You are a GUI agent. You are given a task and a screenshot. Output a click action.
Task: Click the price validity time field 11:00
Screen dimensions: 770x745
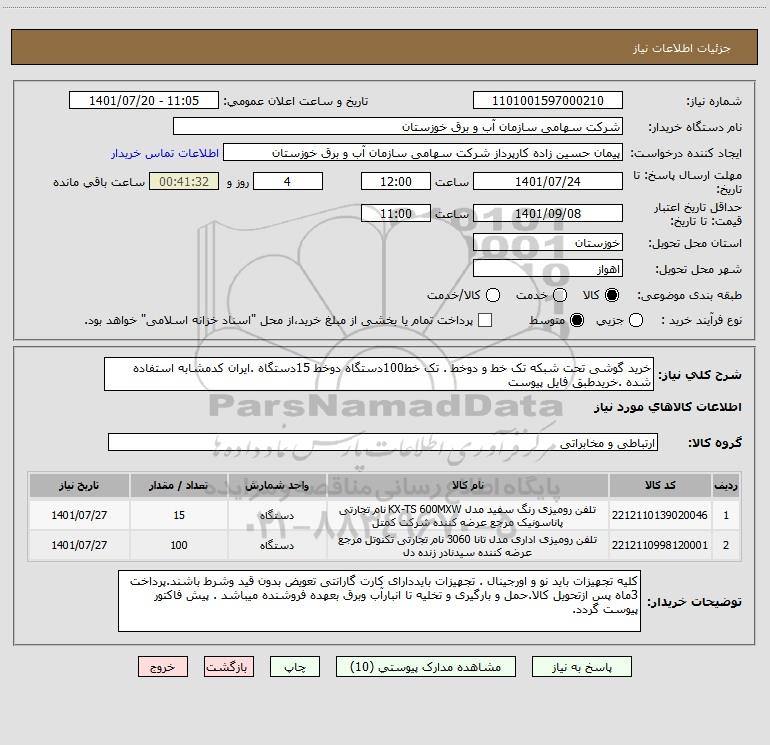[x=396, y=213]
